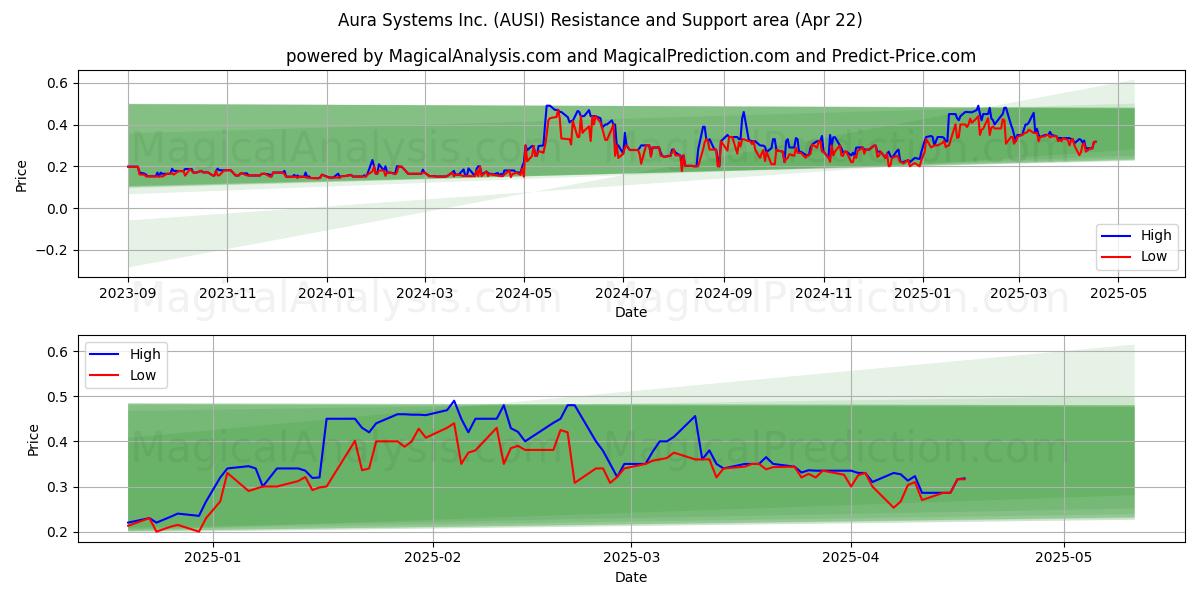Click the '2024-01' tick label on the upper chart
Viewport: 1200px width, 600px height.
[x=327, y=292]
